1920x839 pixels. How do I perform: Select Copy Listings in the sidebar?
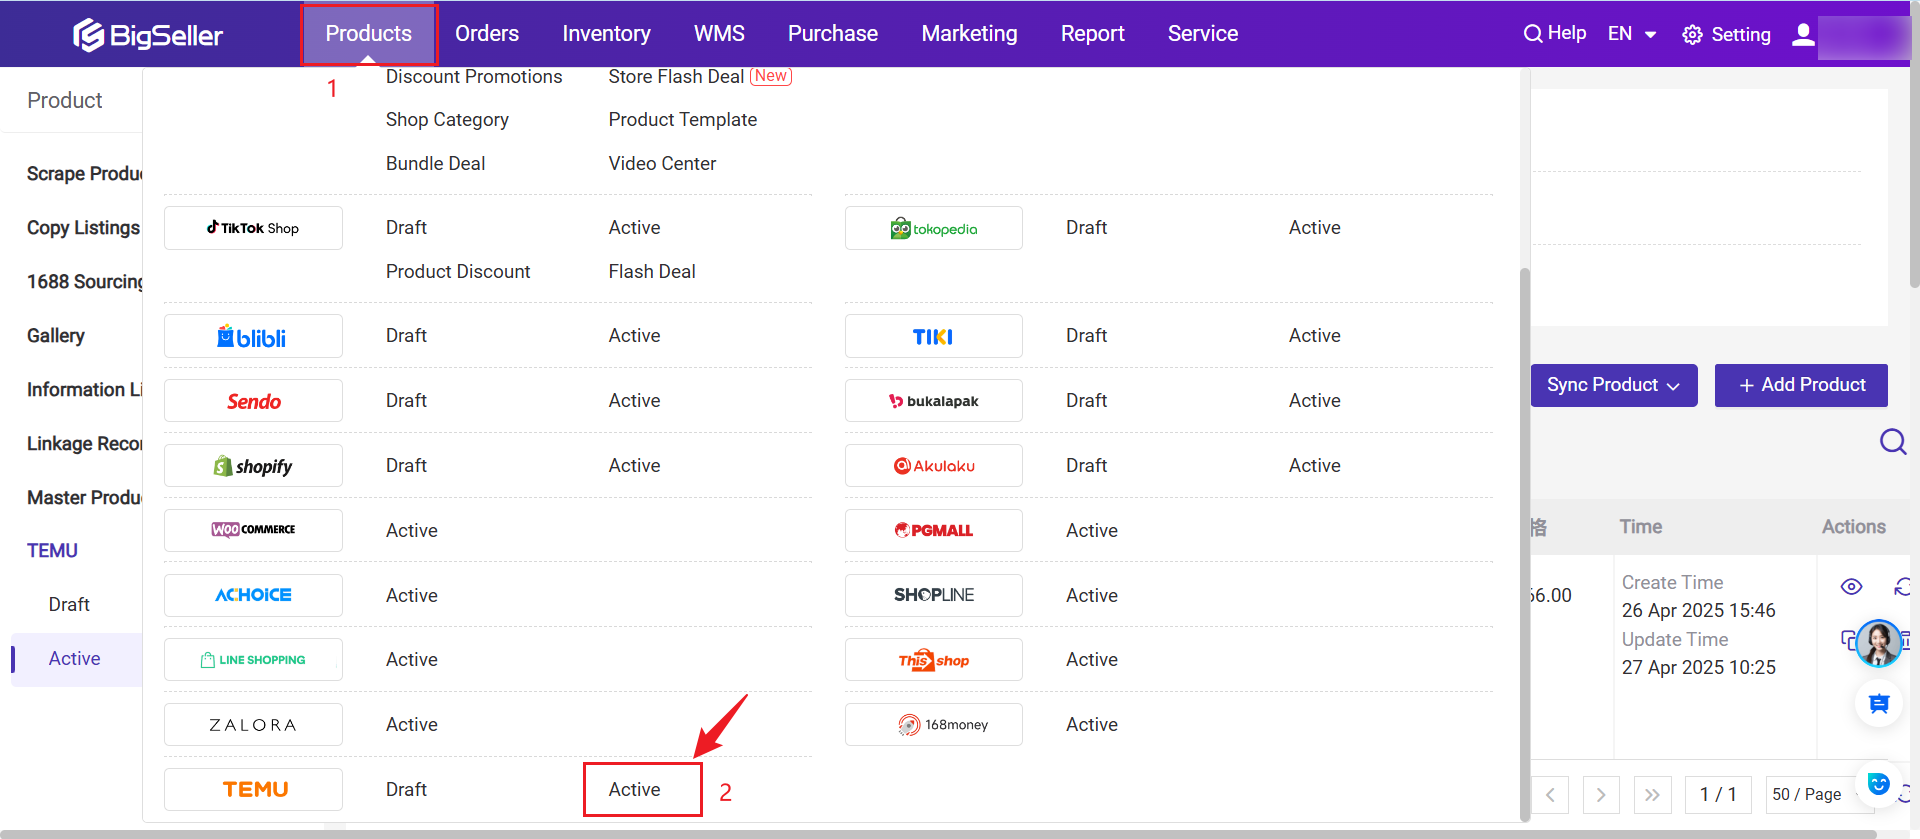(x=83, y=228)
